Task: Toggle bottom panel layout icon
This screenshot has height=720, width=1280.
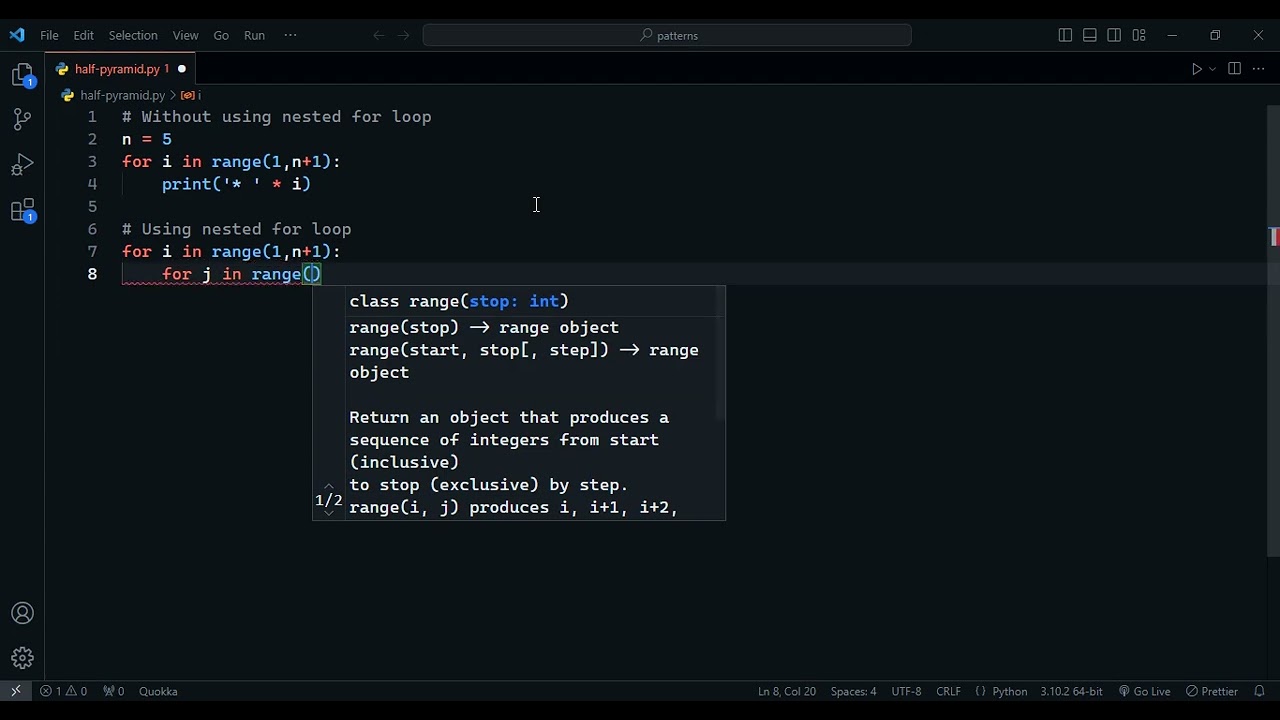Action: tap(1090, 35)
